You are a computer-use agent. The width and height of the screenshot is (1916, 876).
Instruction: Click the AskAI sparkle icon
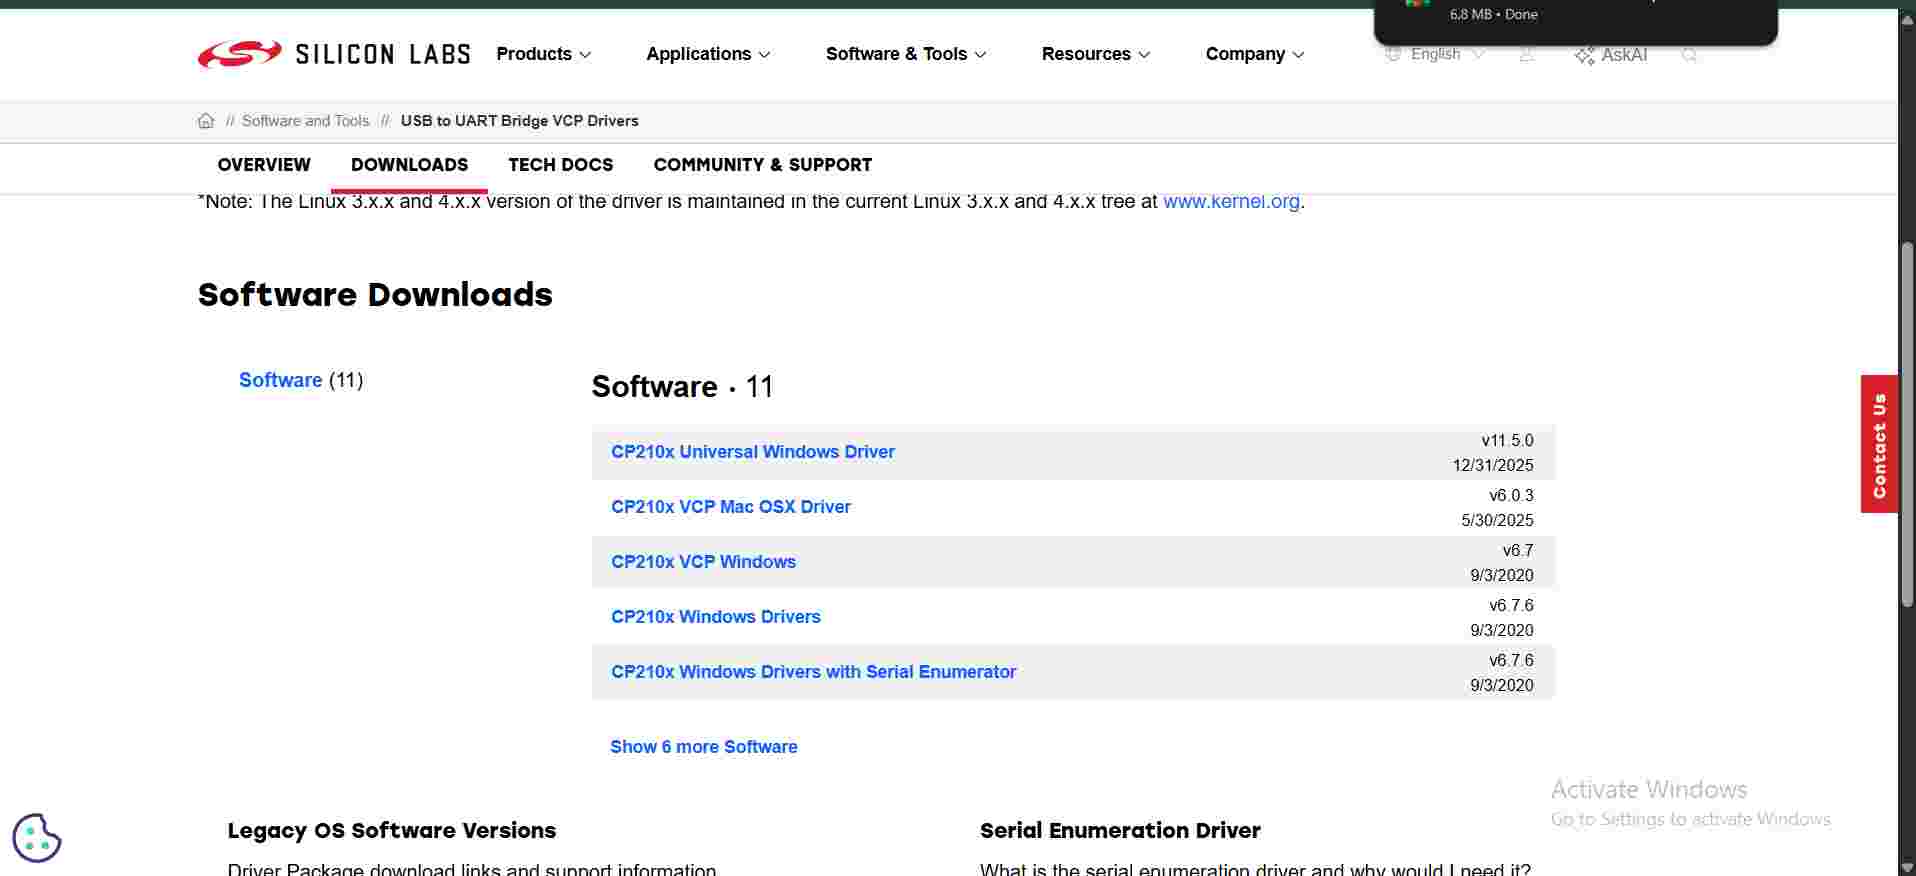pyautogui.click(x=1584, y=55)
